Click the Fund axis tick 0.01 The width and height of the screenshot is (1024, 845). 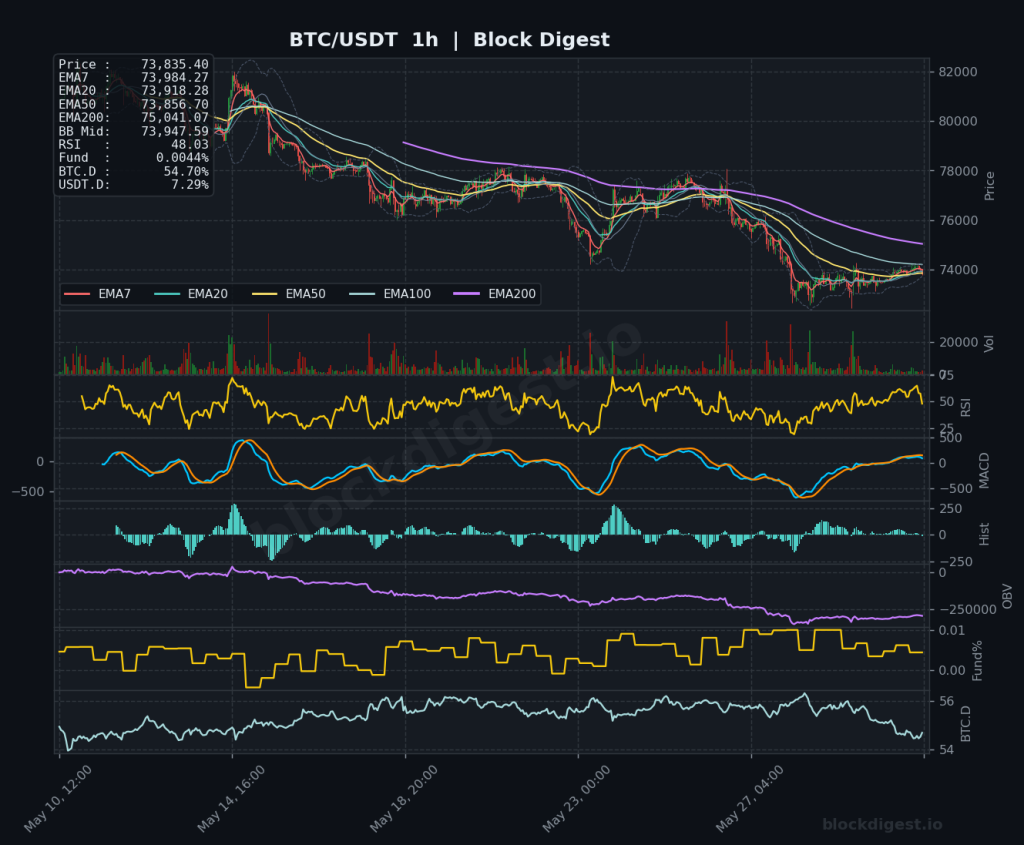[x=952, y=630]
